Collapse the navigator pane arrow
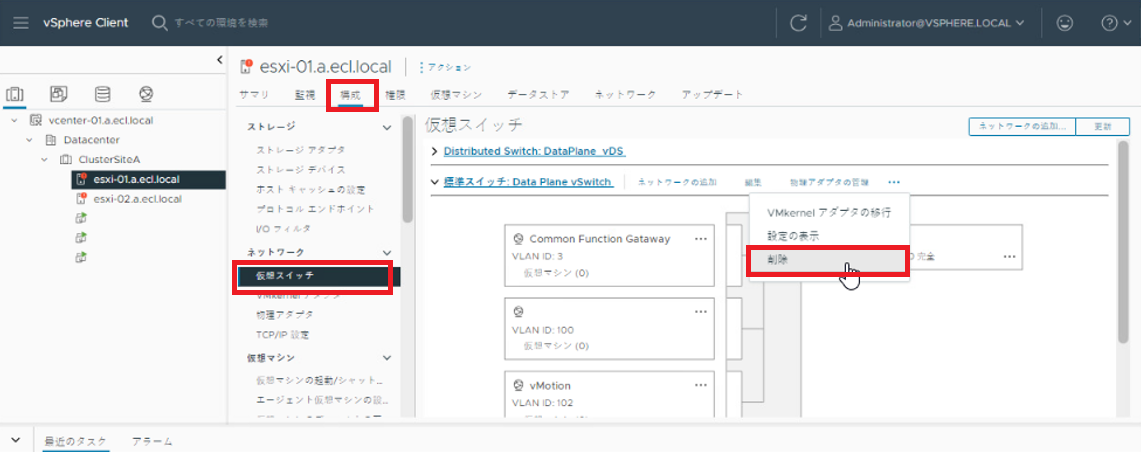1141x452 pixels. (x=220, y=60)
